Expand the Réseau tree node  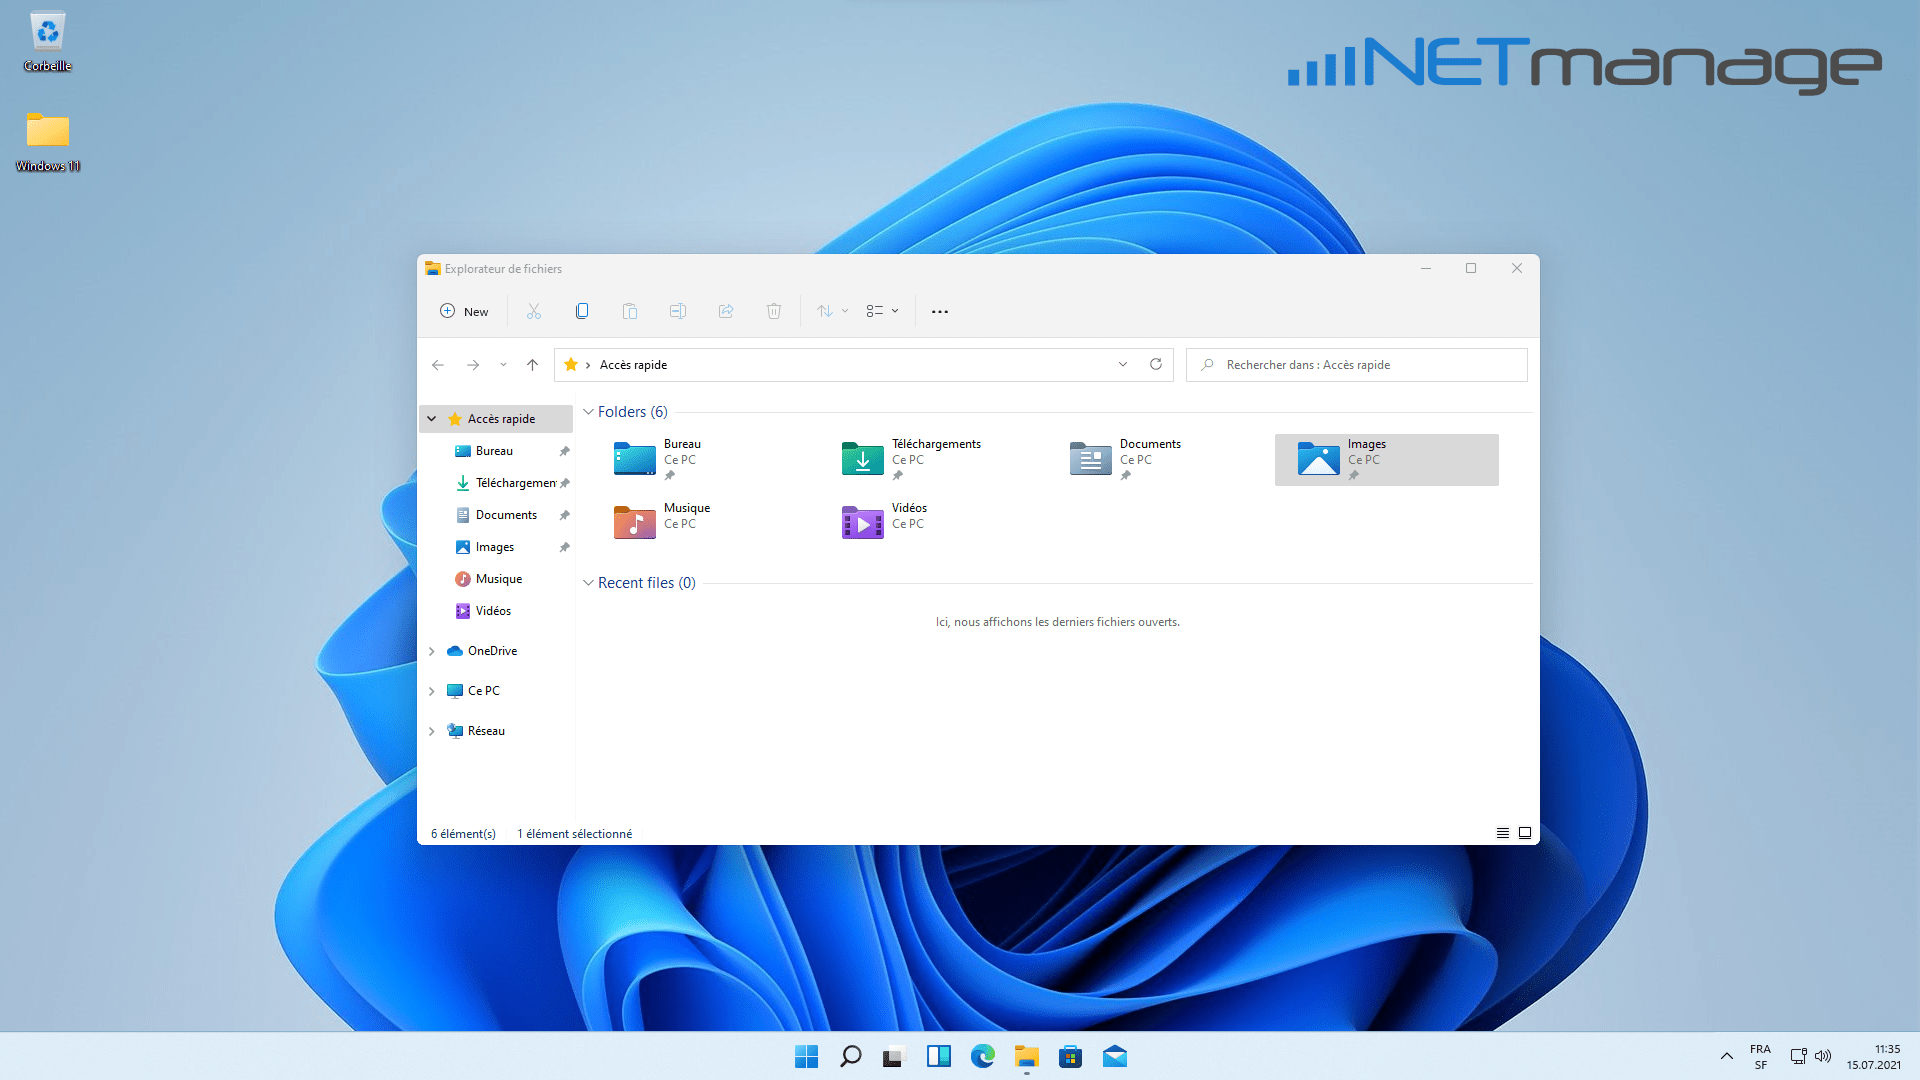432,731
